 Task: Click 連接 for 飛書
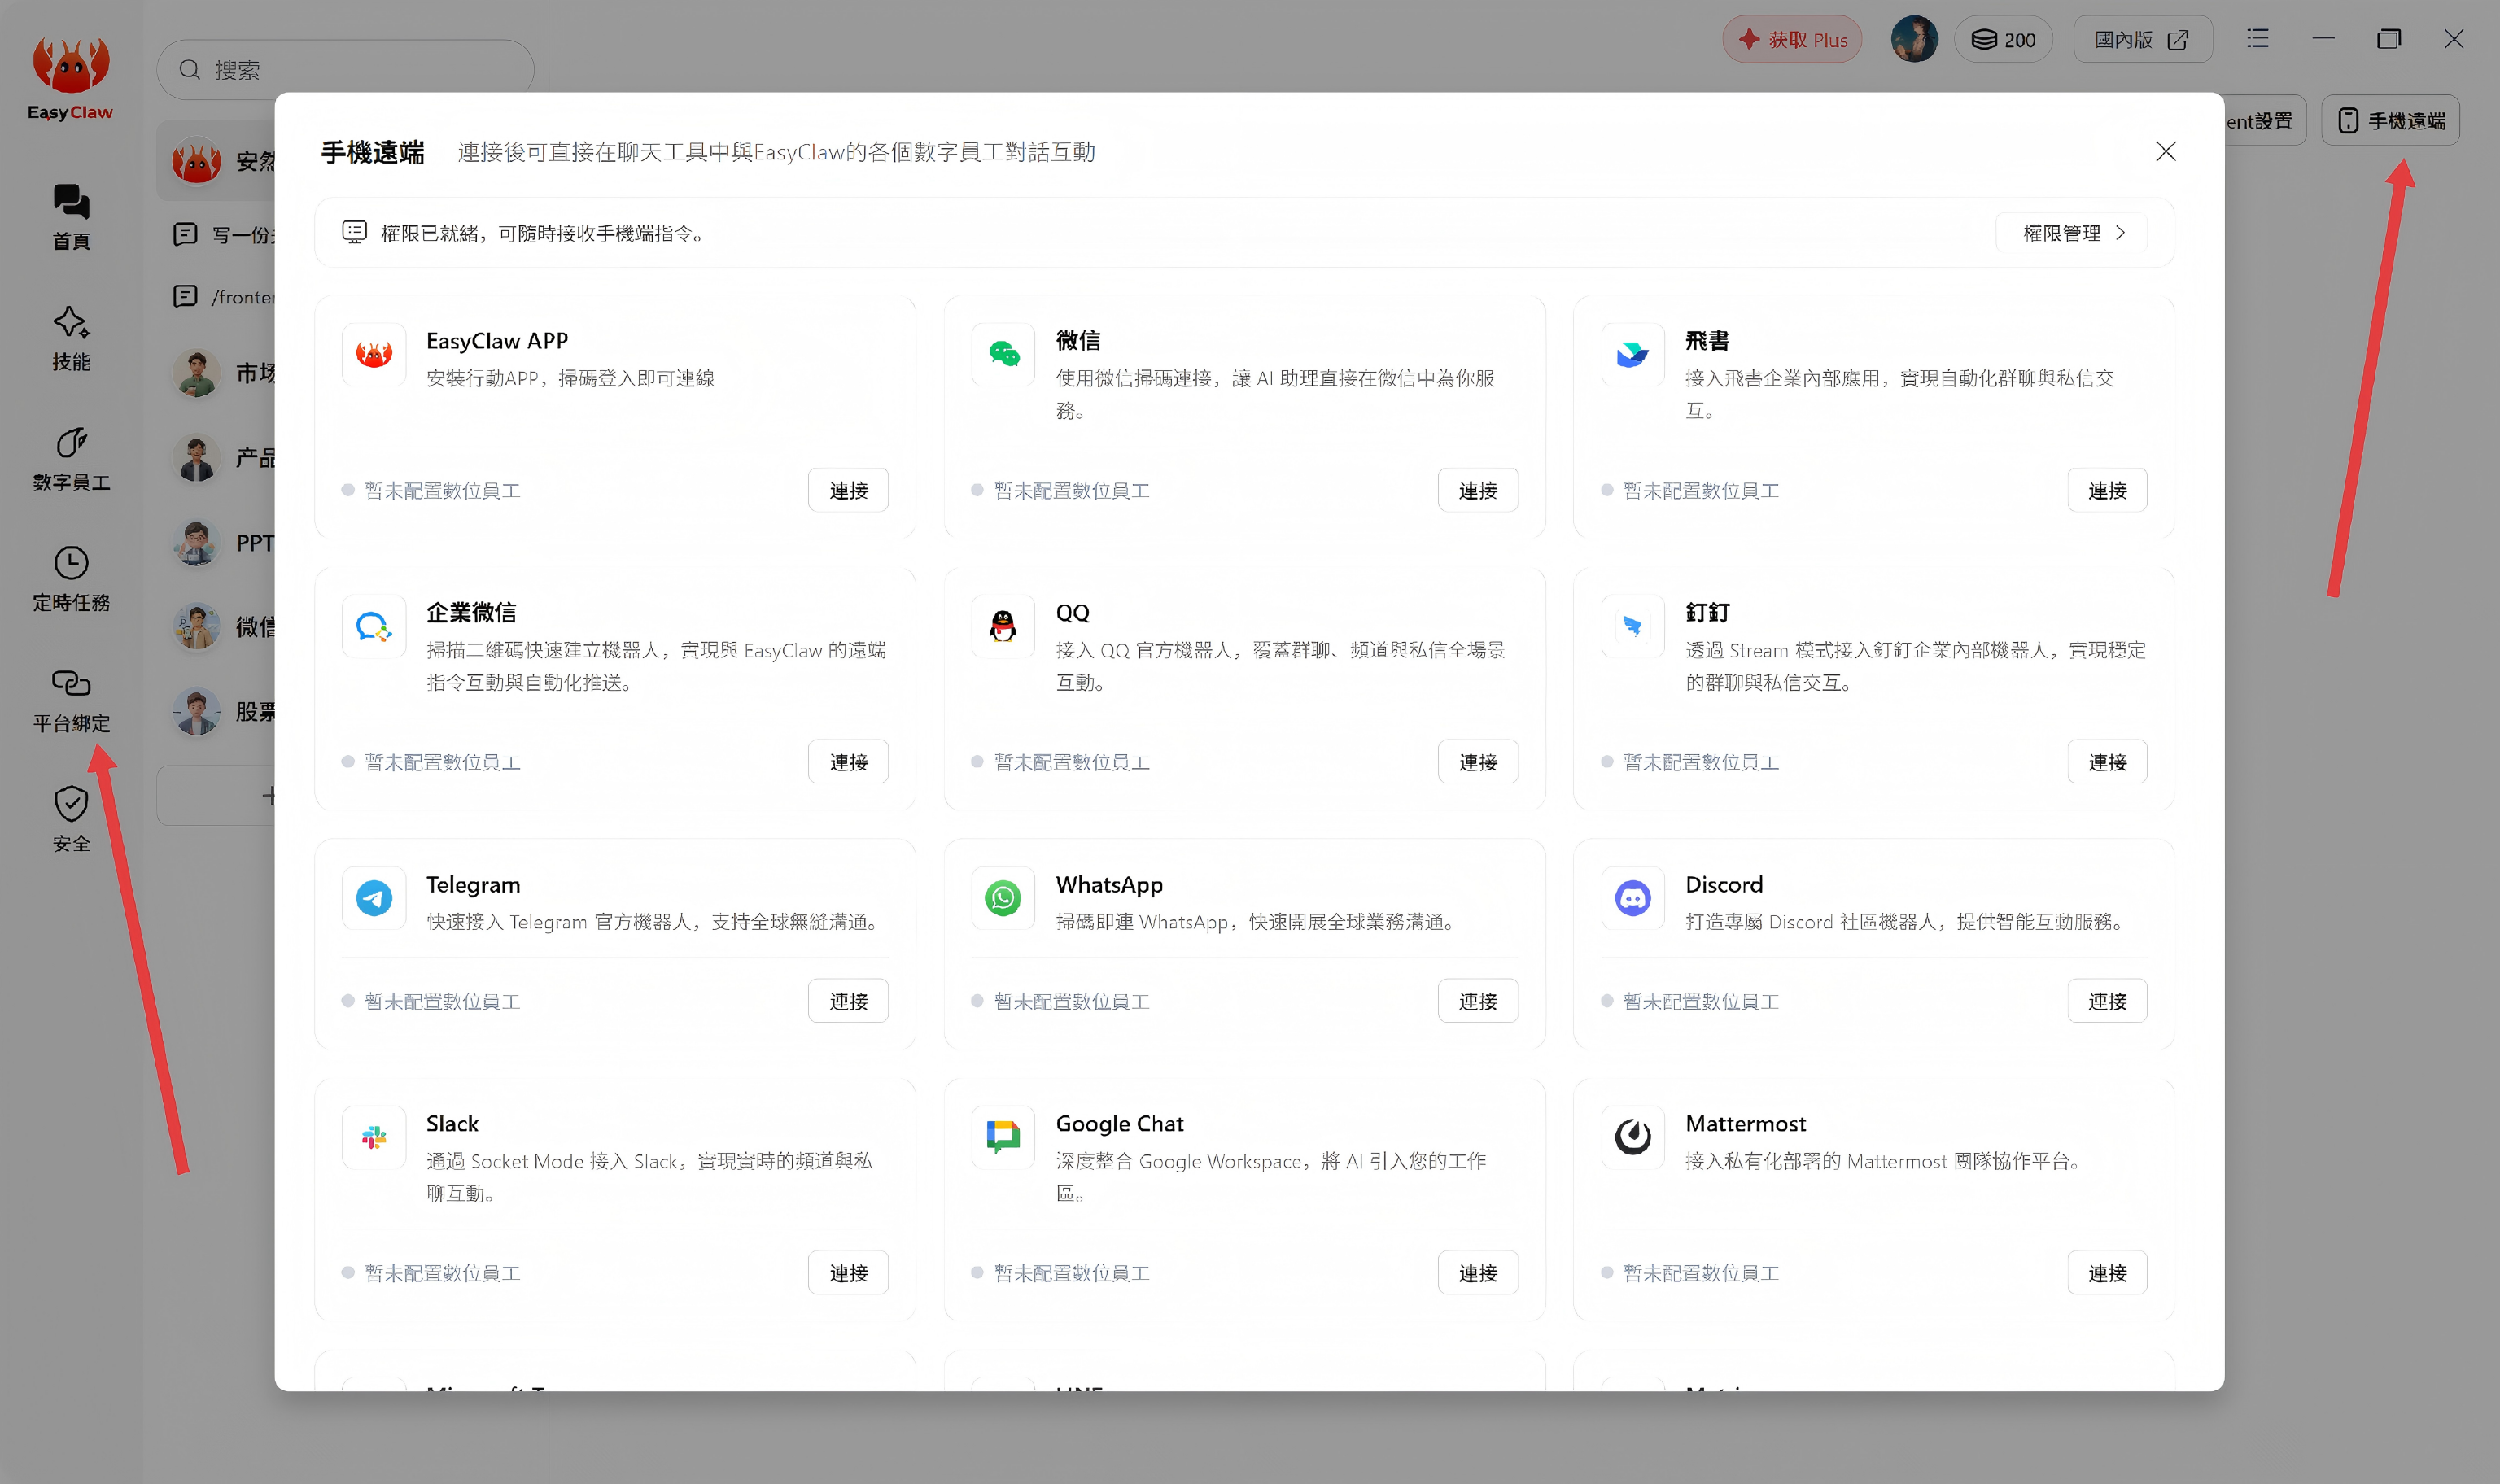pyautogui.click(x=2107, y=490)
